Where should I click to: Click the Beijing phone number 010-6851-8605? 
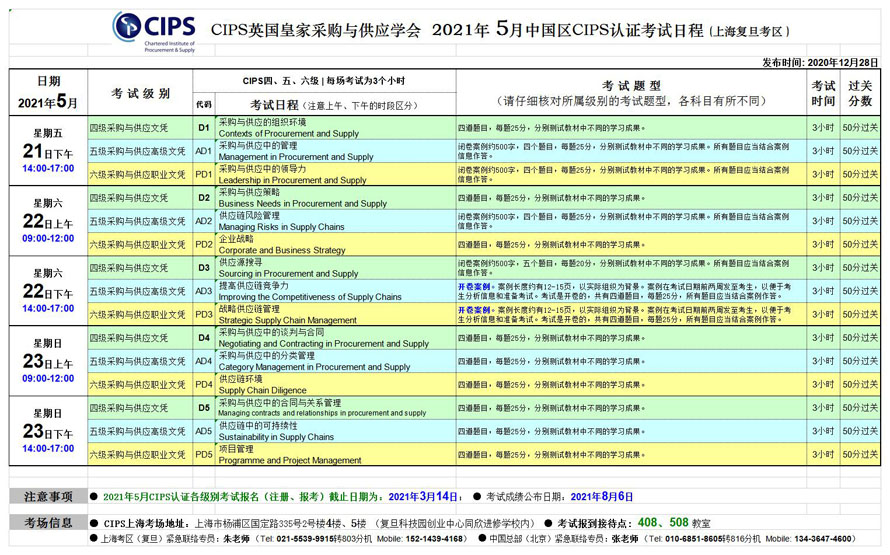click(x=696, y=539)
